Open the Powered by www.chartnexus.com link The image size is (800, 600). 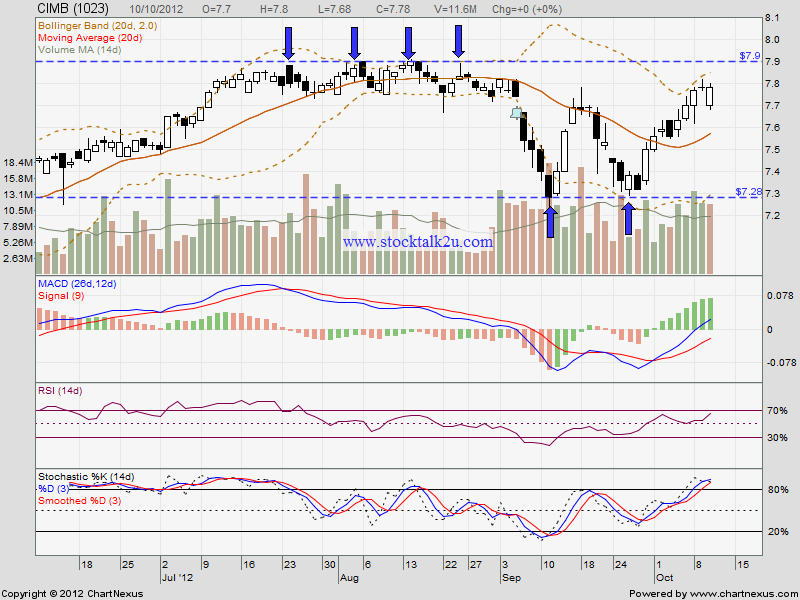tap(713, 594)
